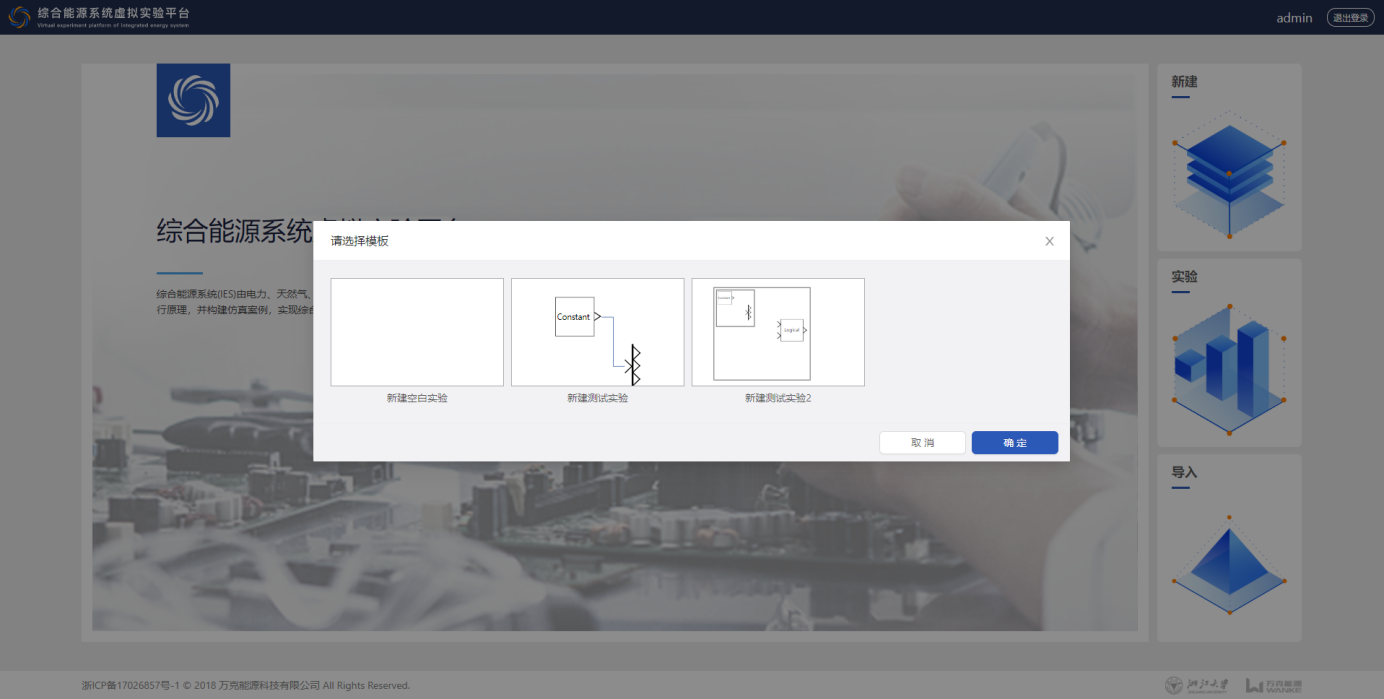Click the 新建 card heading
The width and height of the screenshot is (1384, 699).
pyautogui.click(x=1184, y=82)
